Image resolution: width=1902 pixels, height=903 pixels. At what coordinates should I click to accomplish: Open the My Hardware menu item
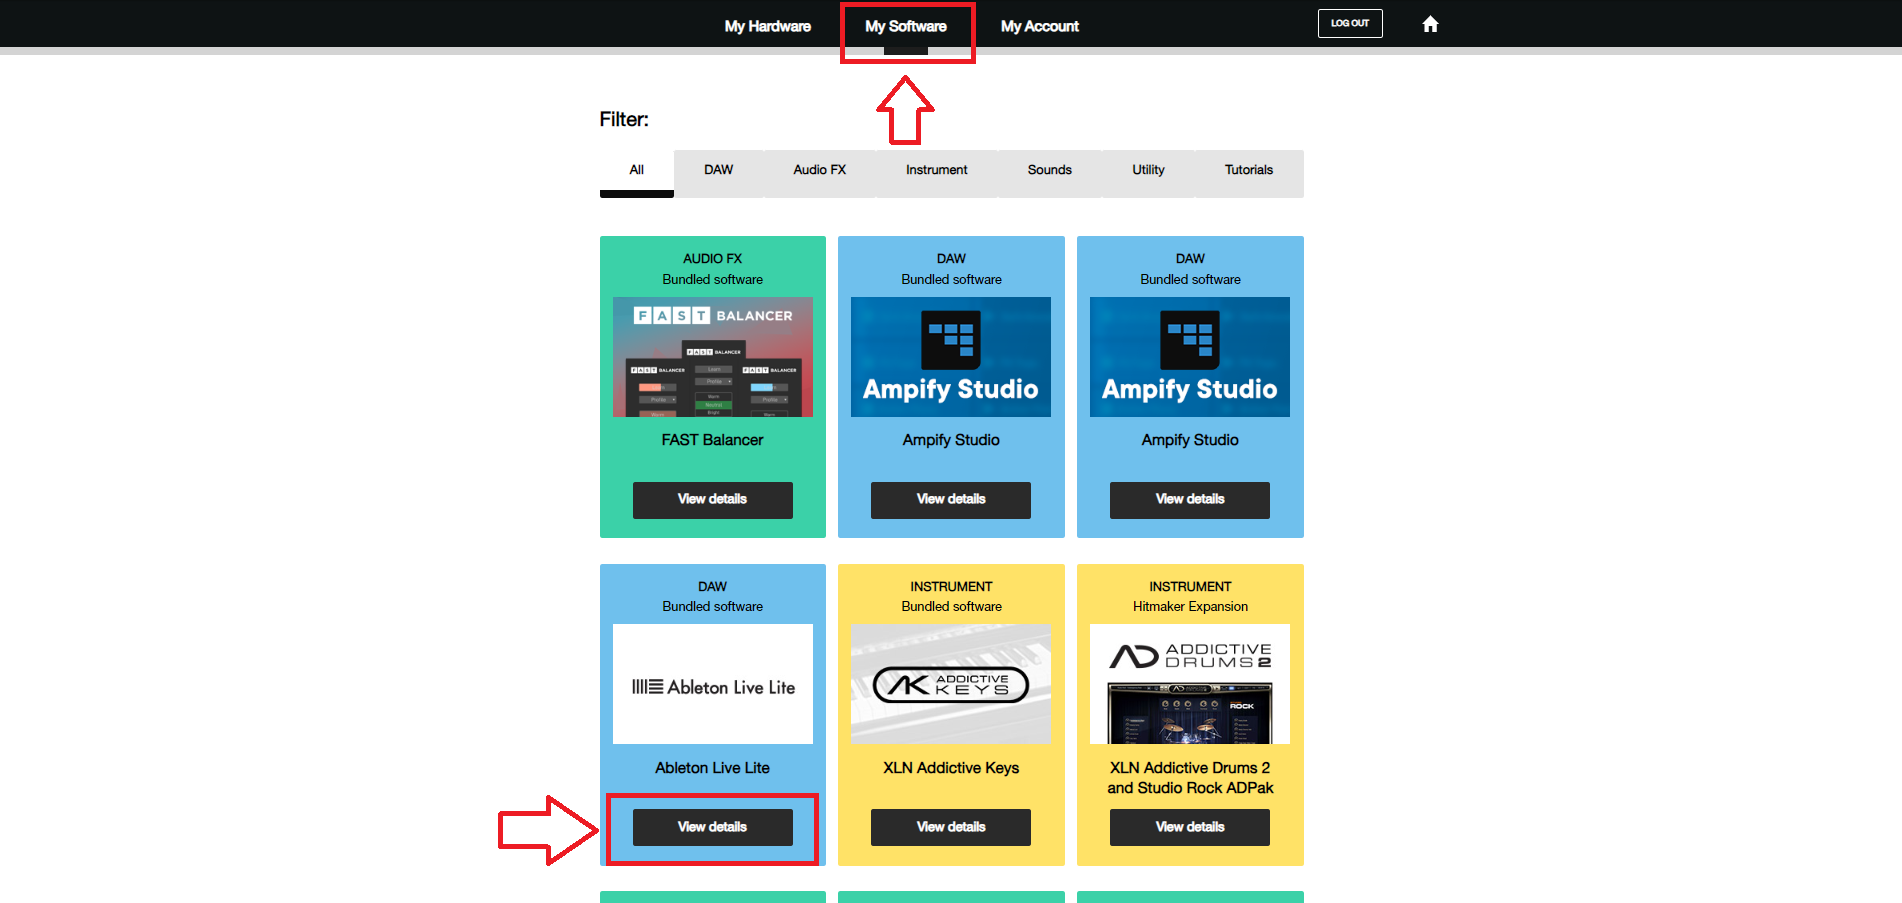coord(767,26)
